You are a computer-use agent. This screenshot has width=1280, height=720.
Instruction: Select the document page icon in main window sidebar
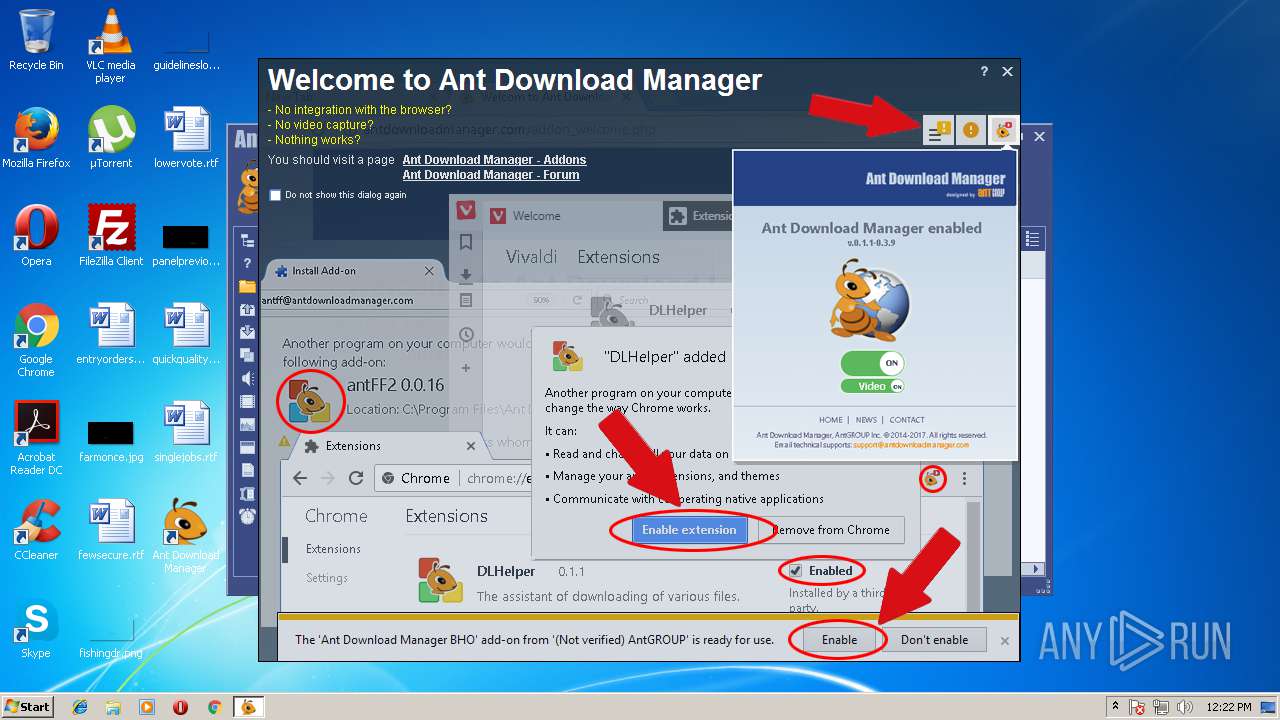point(247,470)
